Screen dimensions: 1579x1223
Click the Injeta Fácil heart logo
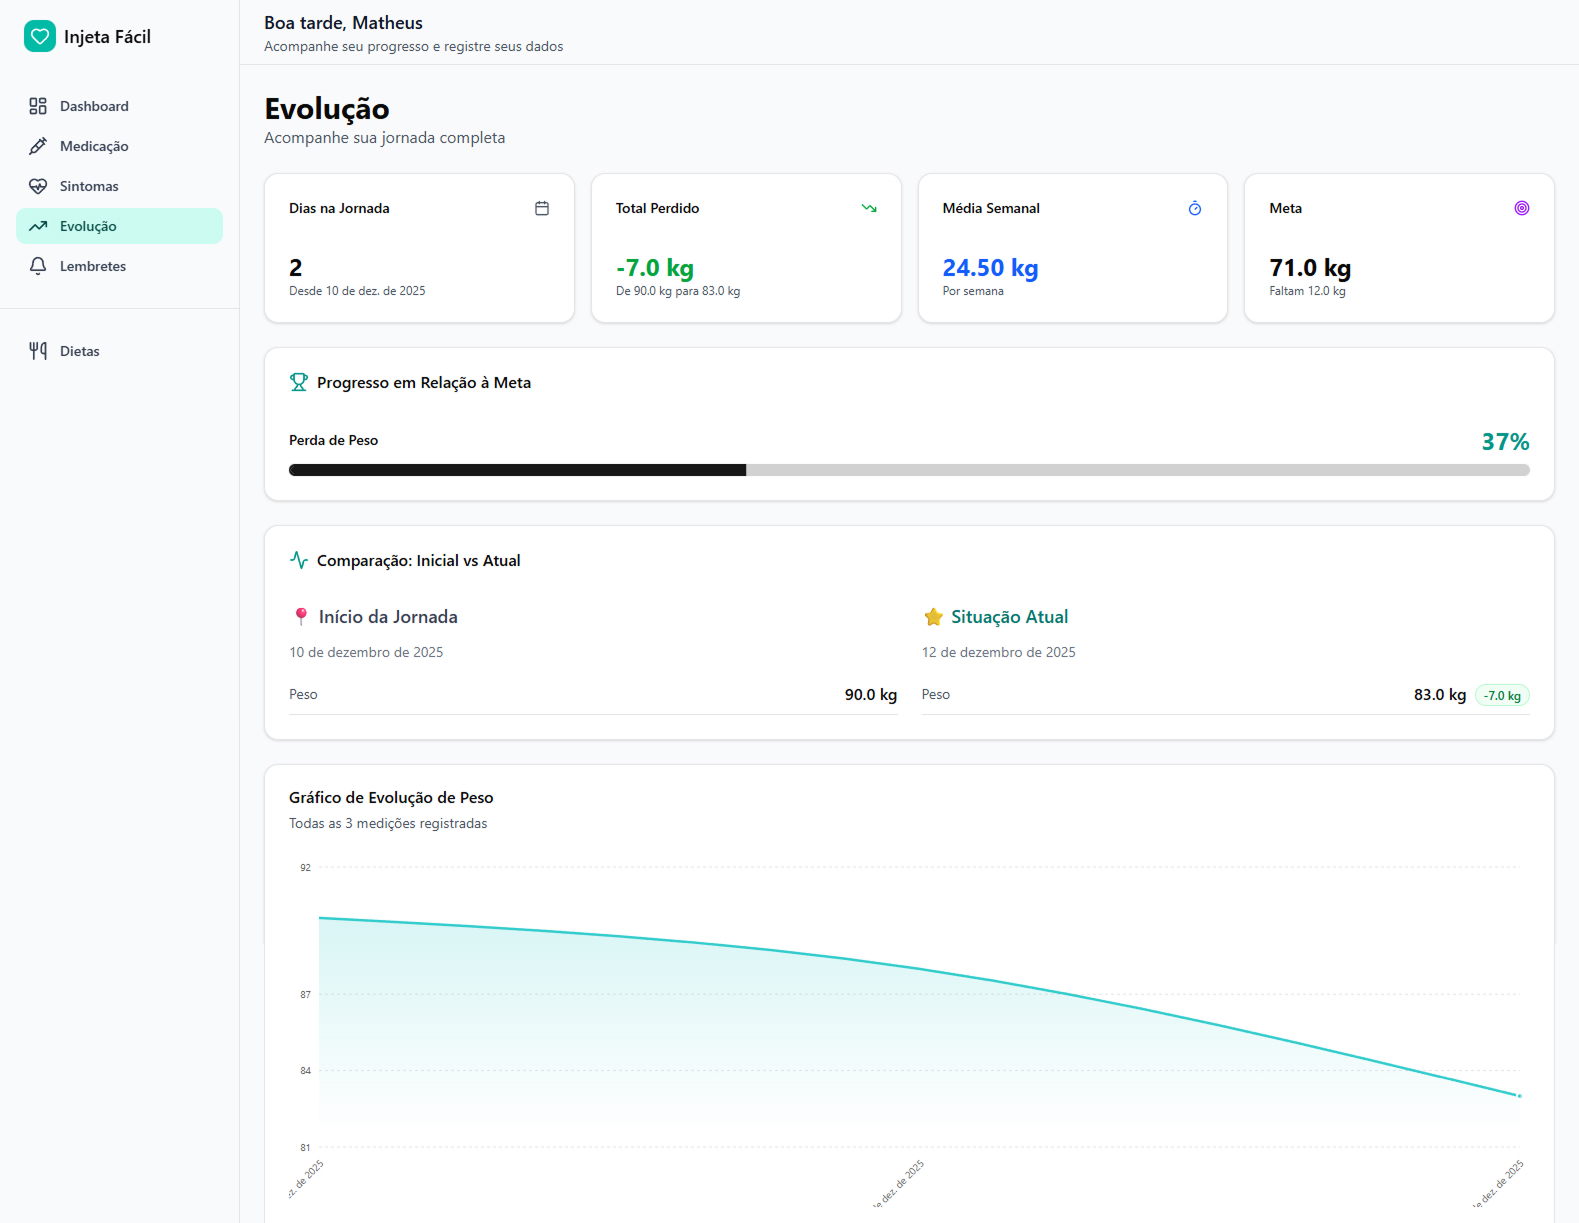40,37
